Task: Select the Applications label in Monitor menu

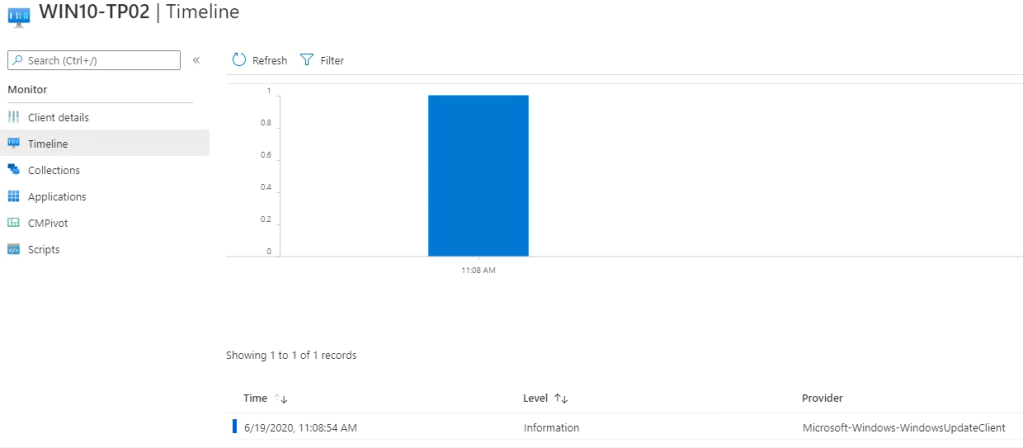Action: [57, 196]
